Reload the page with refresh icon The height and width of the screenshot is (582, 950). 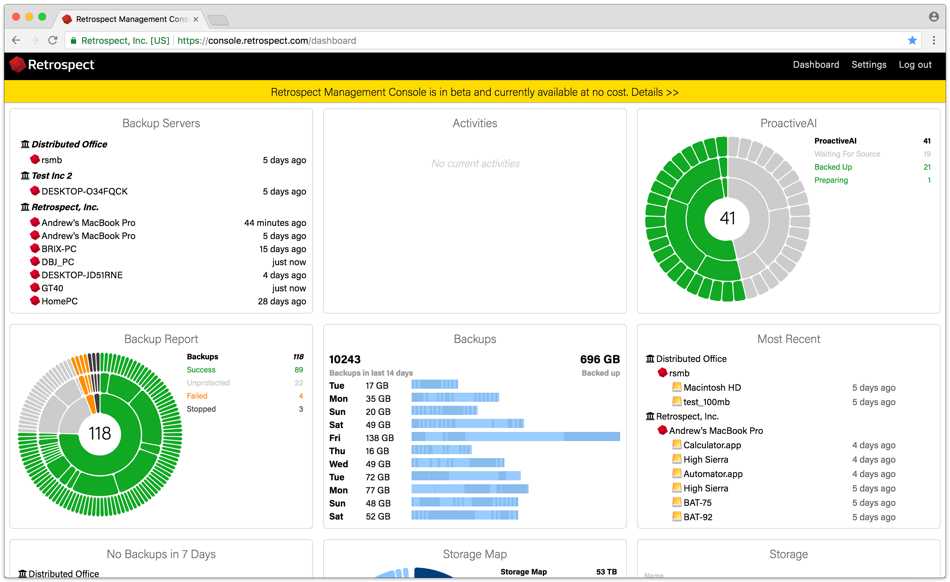point(53,41)
